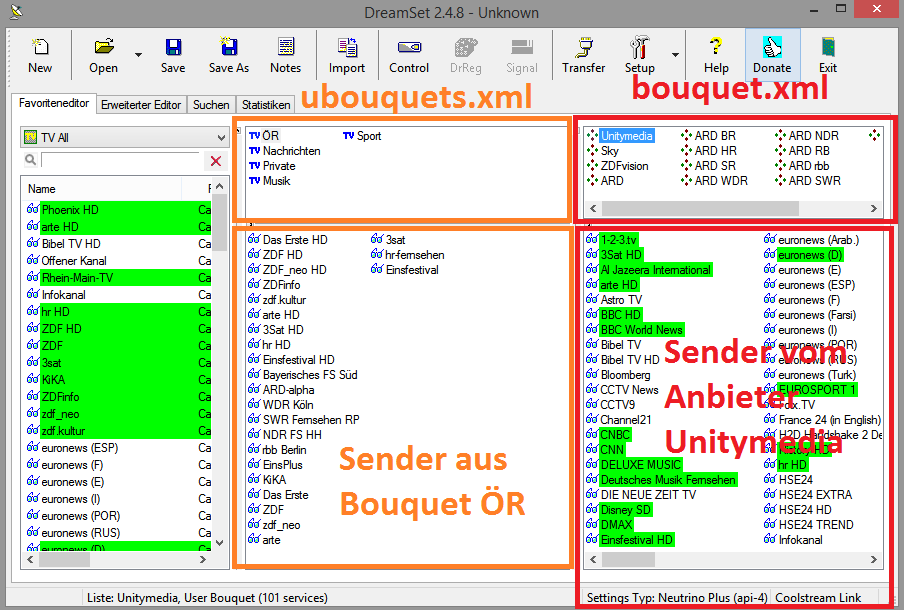
Task: Select the Nachrichten user bouquet
Action: click(291, 151)
